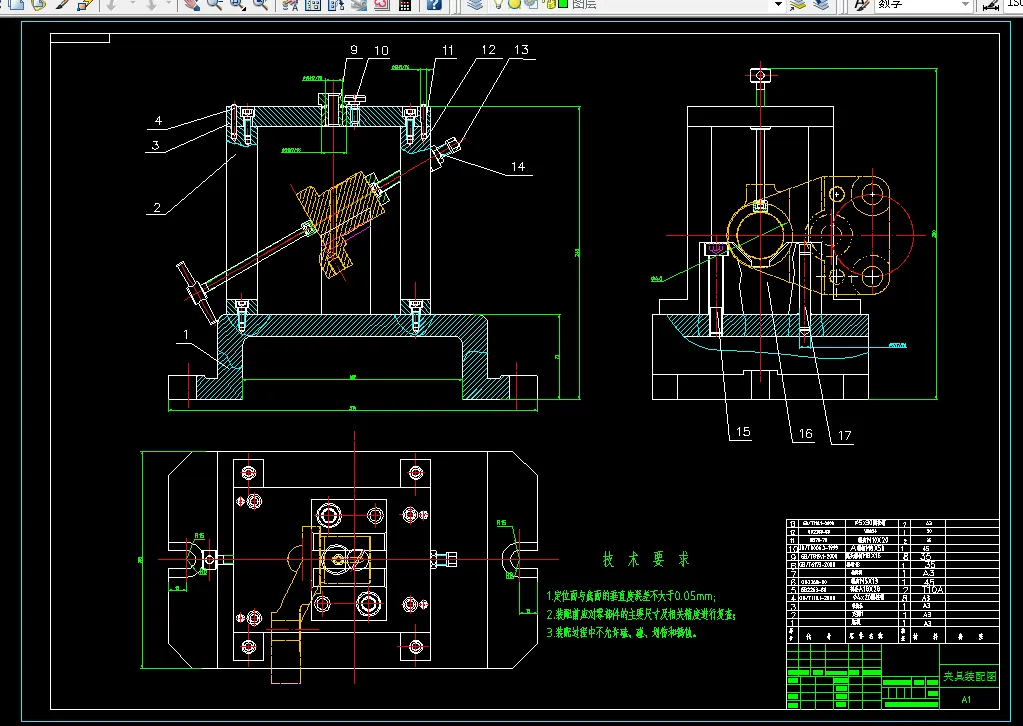Select the Pan hand tool
Image resolution: width=1023 pixels, height=726 pixels.
(x=190, y=4)
